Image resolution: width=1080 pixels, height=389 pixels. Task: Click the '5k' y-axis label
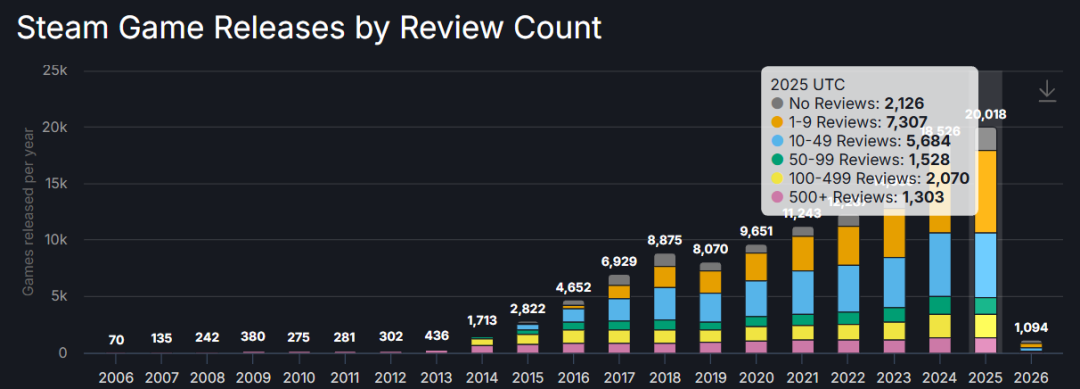[58, 297]
